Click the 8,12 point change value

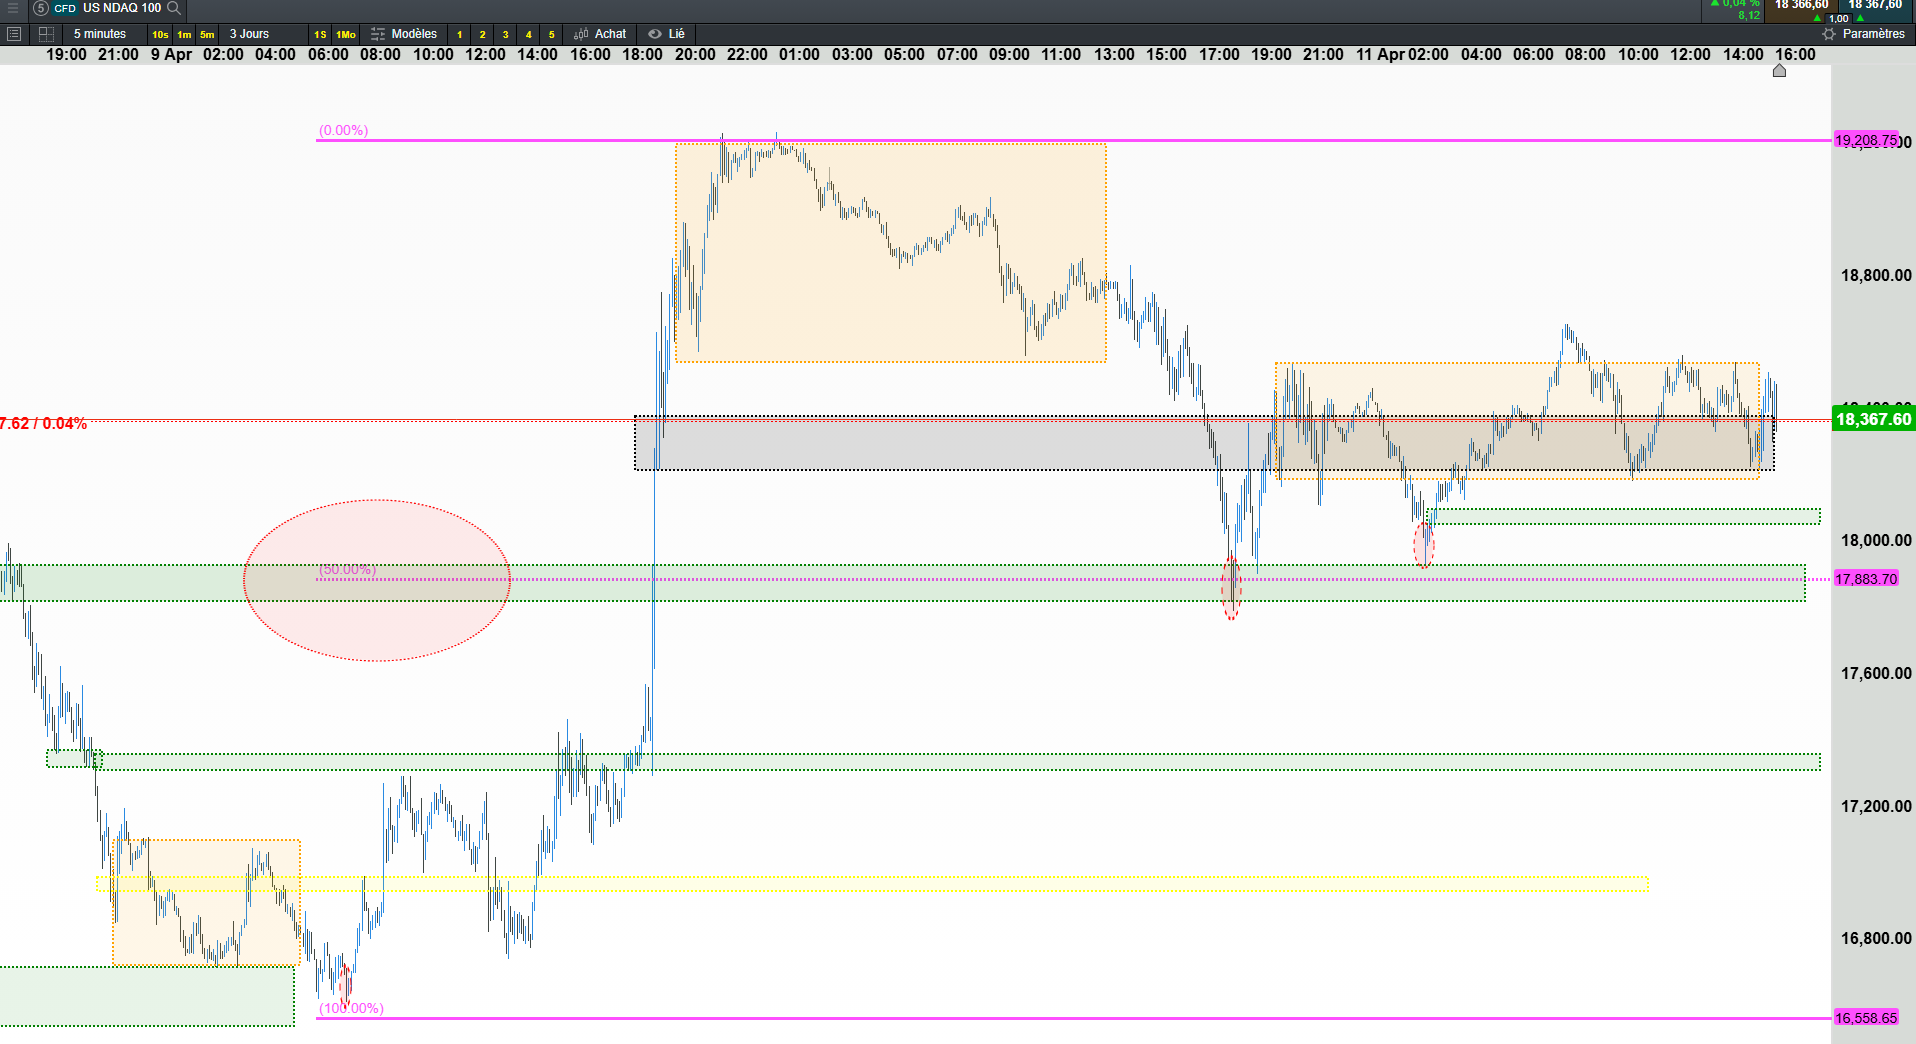click(1749, 15)
